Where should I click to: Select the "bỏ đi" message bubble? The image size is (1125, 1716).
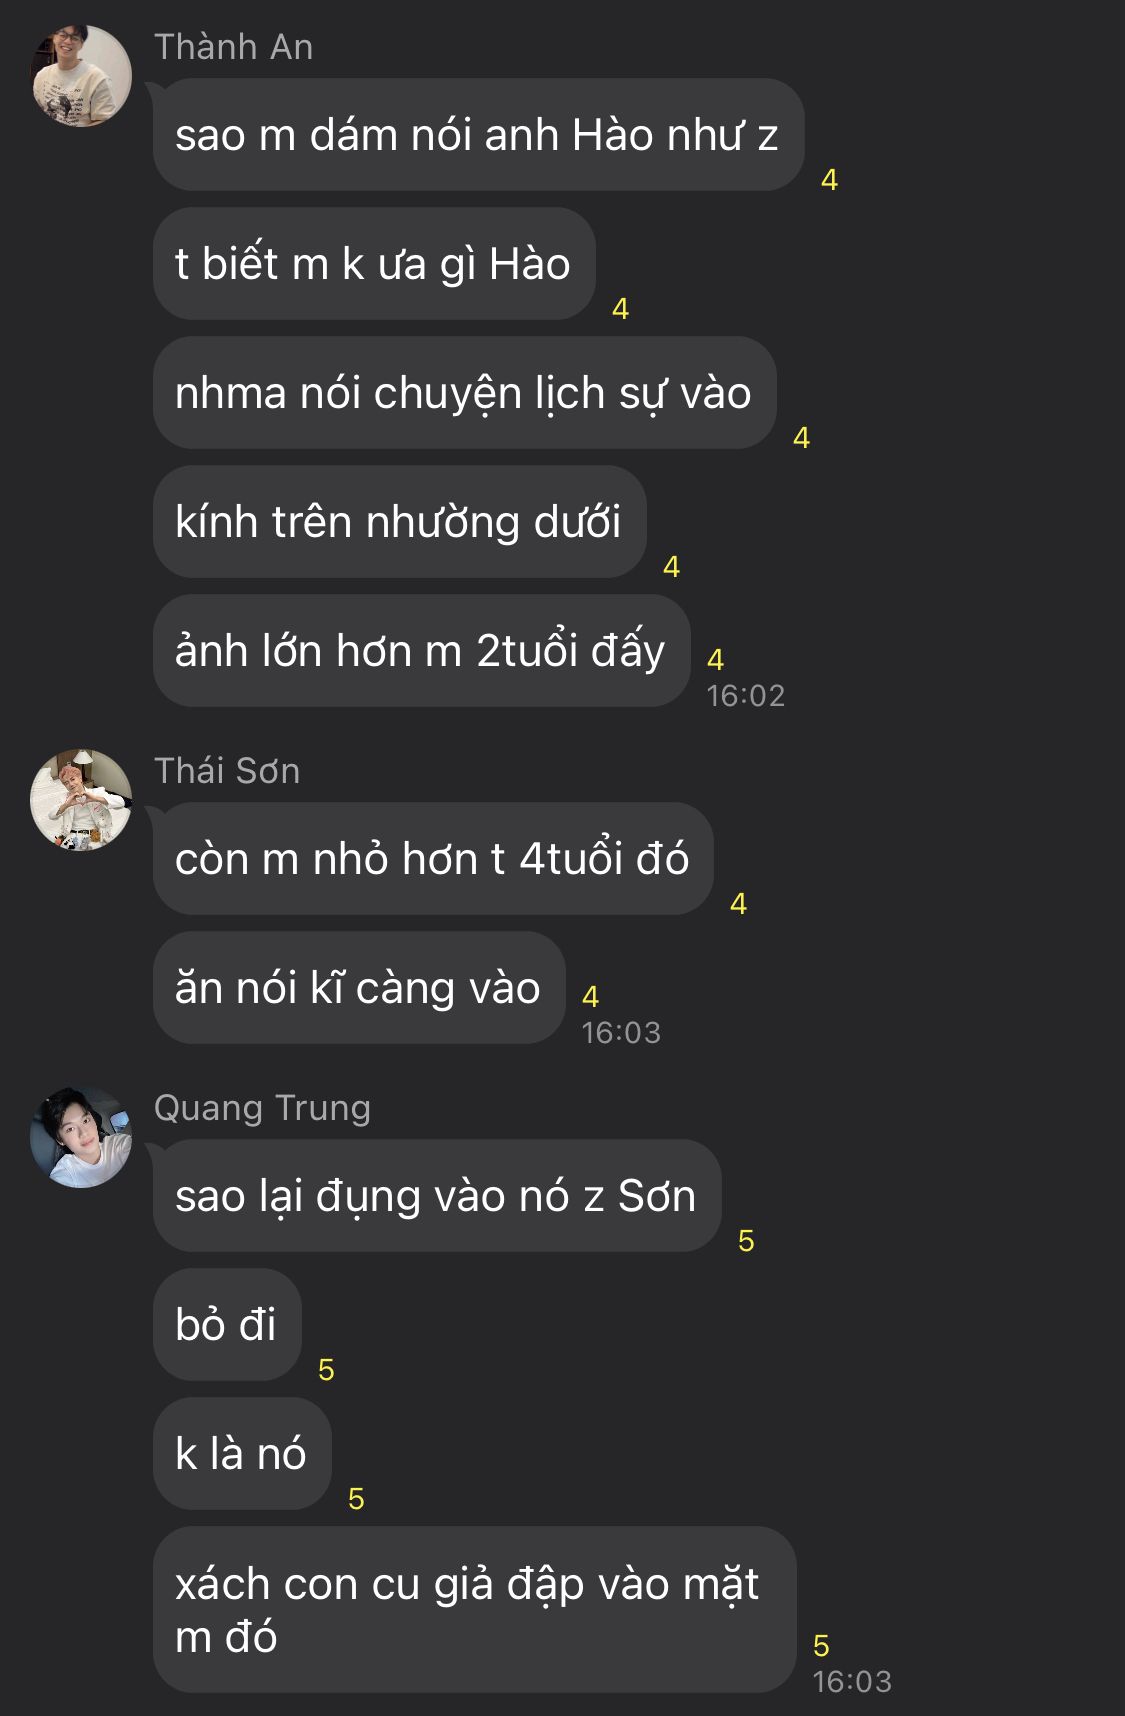227,1325
